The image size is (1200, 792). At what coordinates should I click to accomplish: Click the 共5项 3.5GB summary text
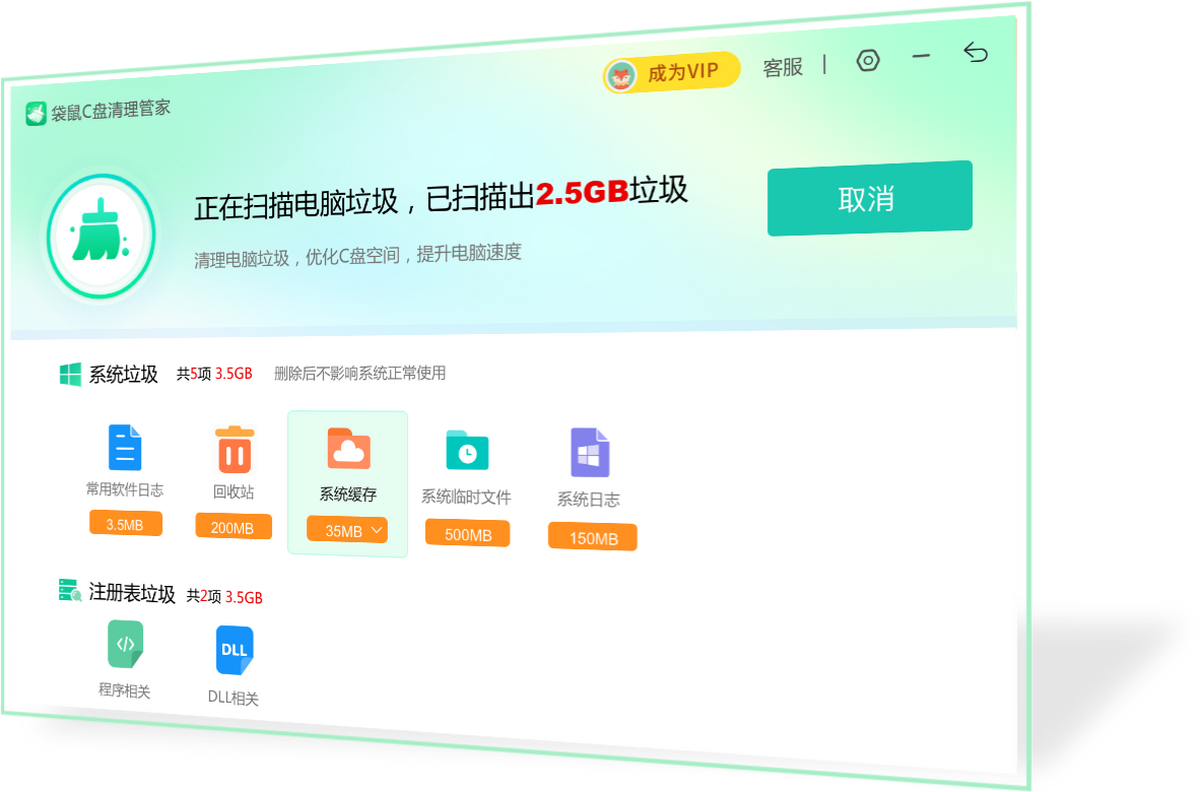[214, 374]
